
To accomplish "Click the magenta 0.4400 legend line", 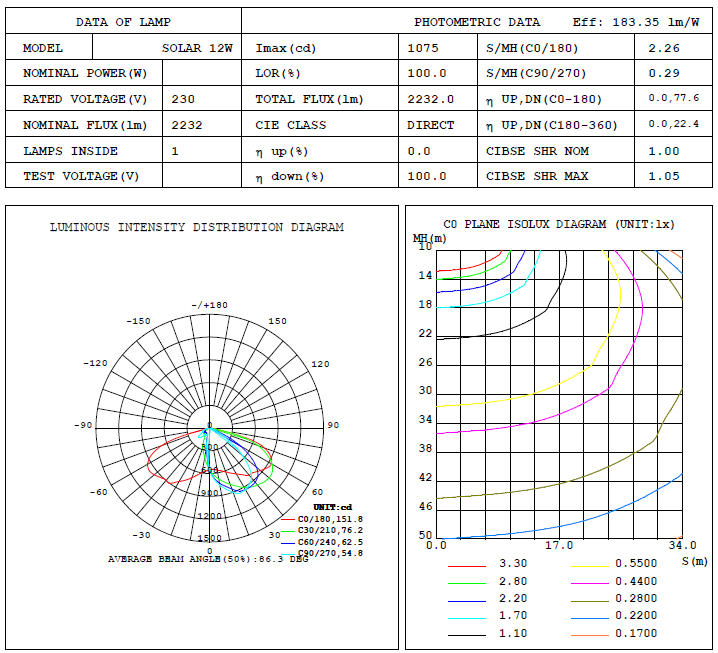I will tap(590, 584).
